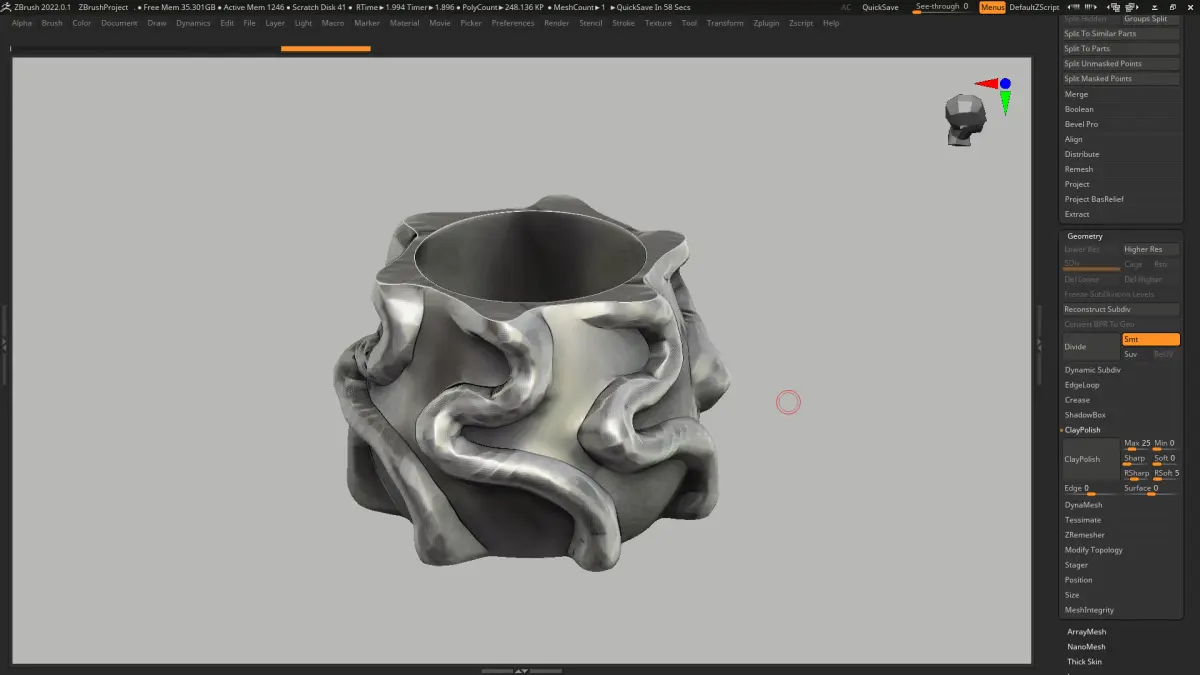Click the Divide button
The width and height of the screenshot is (1200, 675).
pos(1090,346)
